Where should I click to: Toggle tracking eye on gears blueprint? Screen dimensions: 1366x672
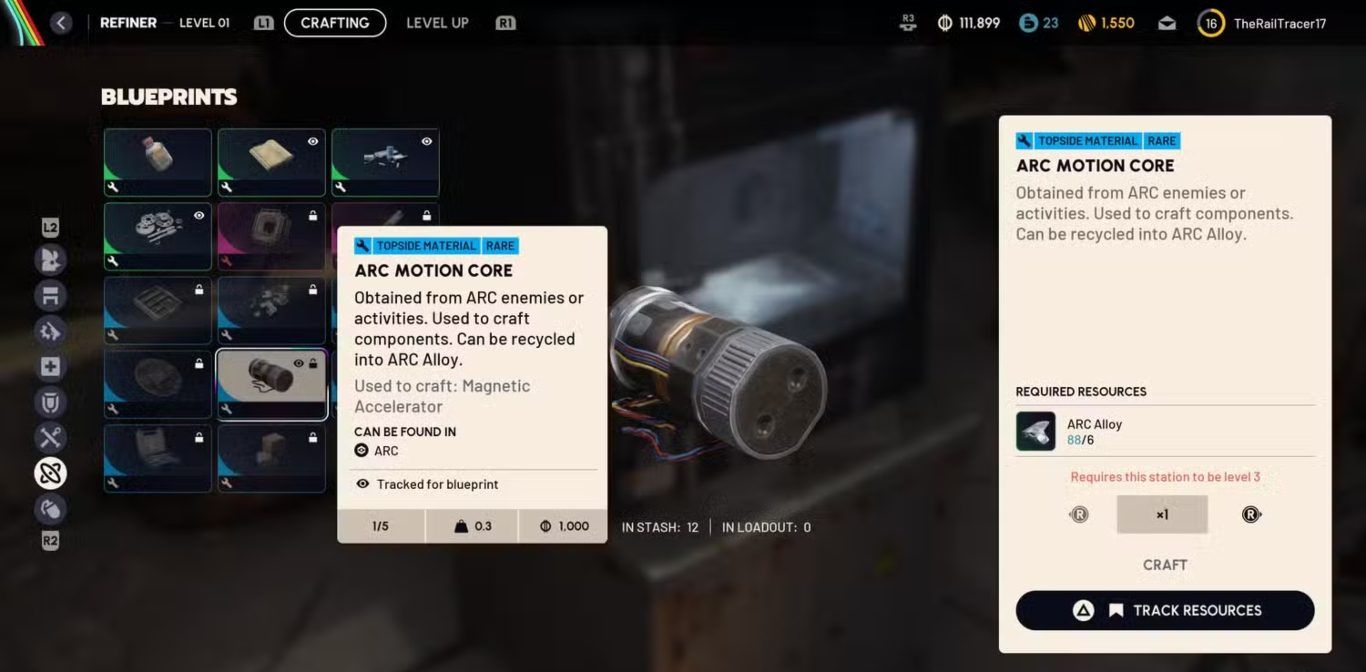coord(199,215)
